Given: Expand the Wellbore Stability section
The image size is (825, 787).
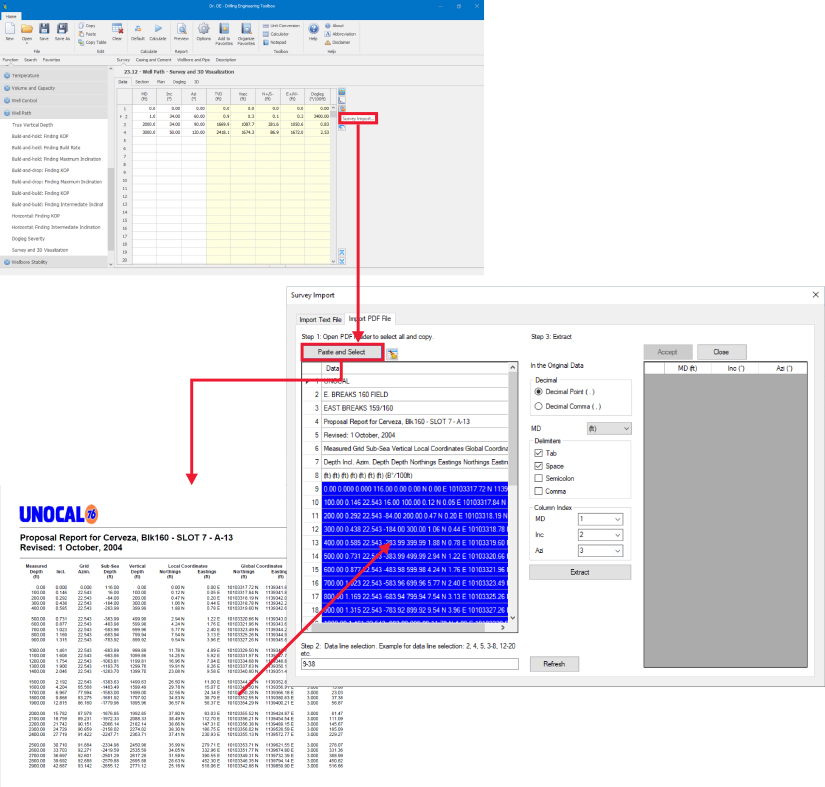Looking at the screenshot, I should 32,261.
